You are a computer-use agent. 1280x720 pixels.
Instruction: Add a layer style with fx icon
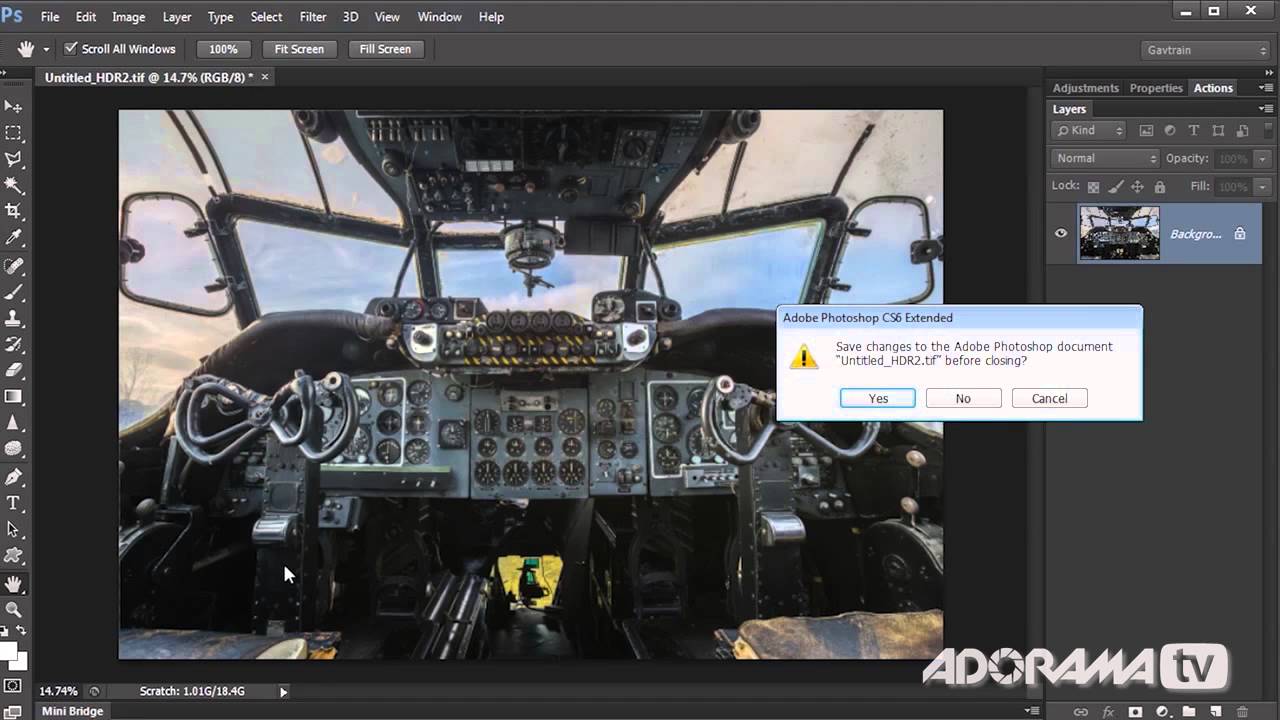[x=1108, y=711]
